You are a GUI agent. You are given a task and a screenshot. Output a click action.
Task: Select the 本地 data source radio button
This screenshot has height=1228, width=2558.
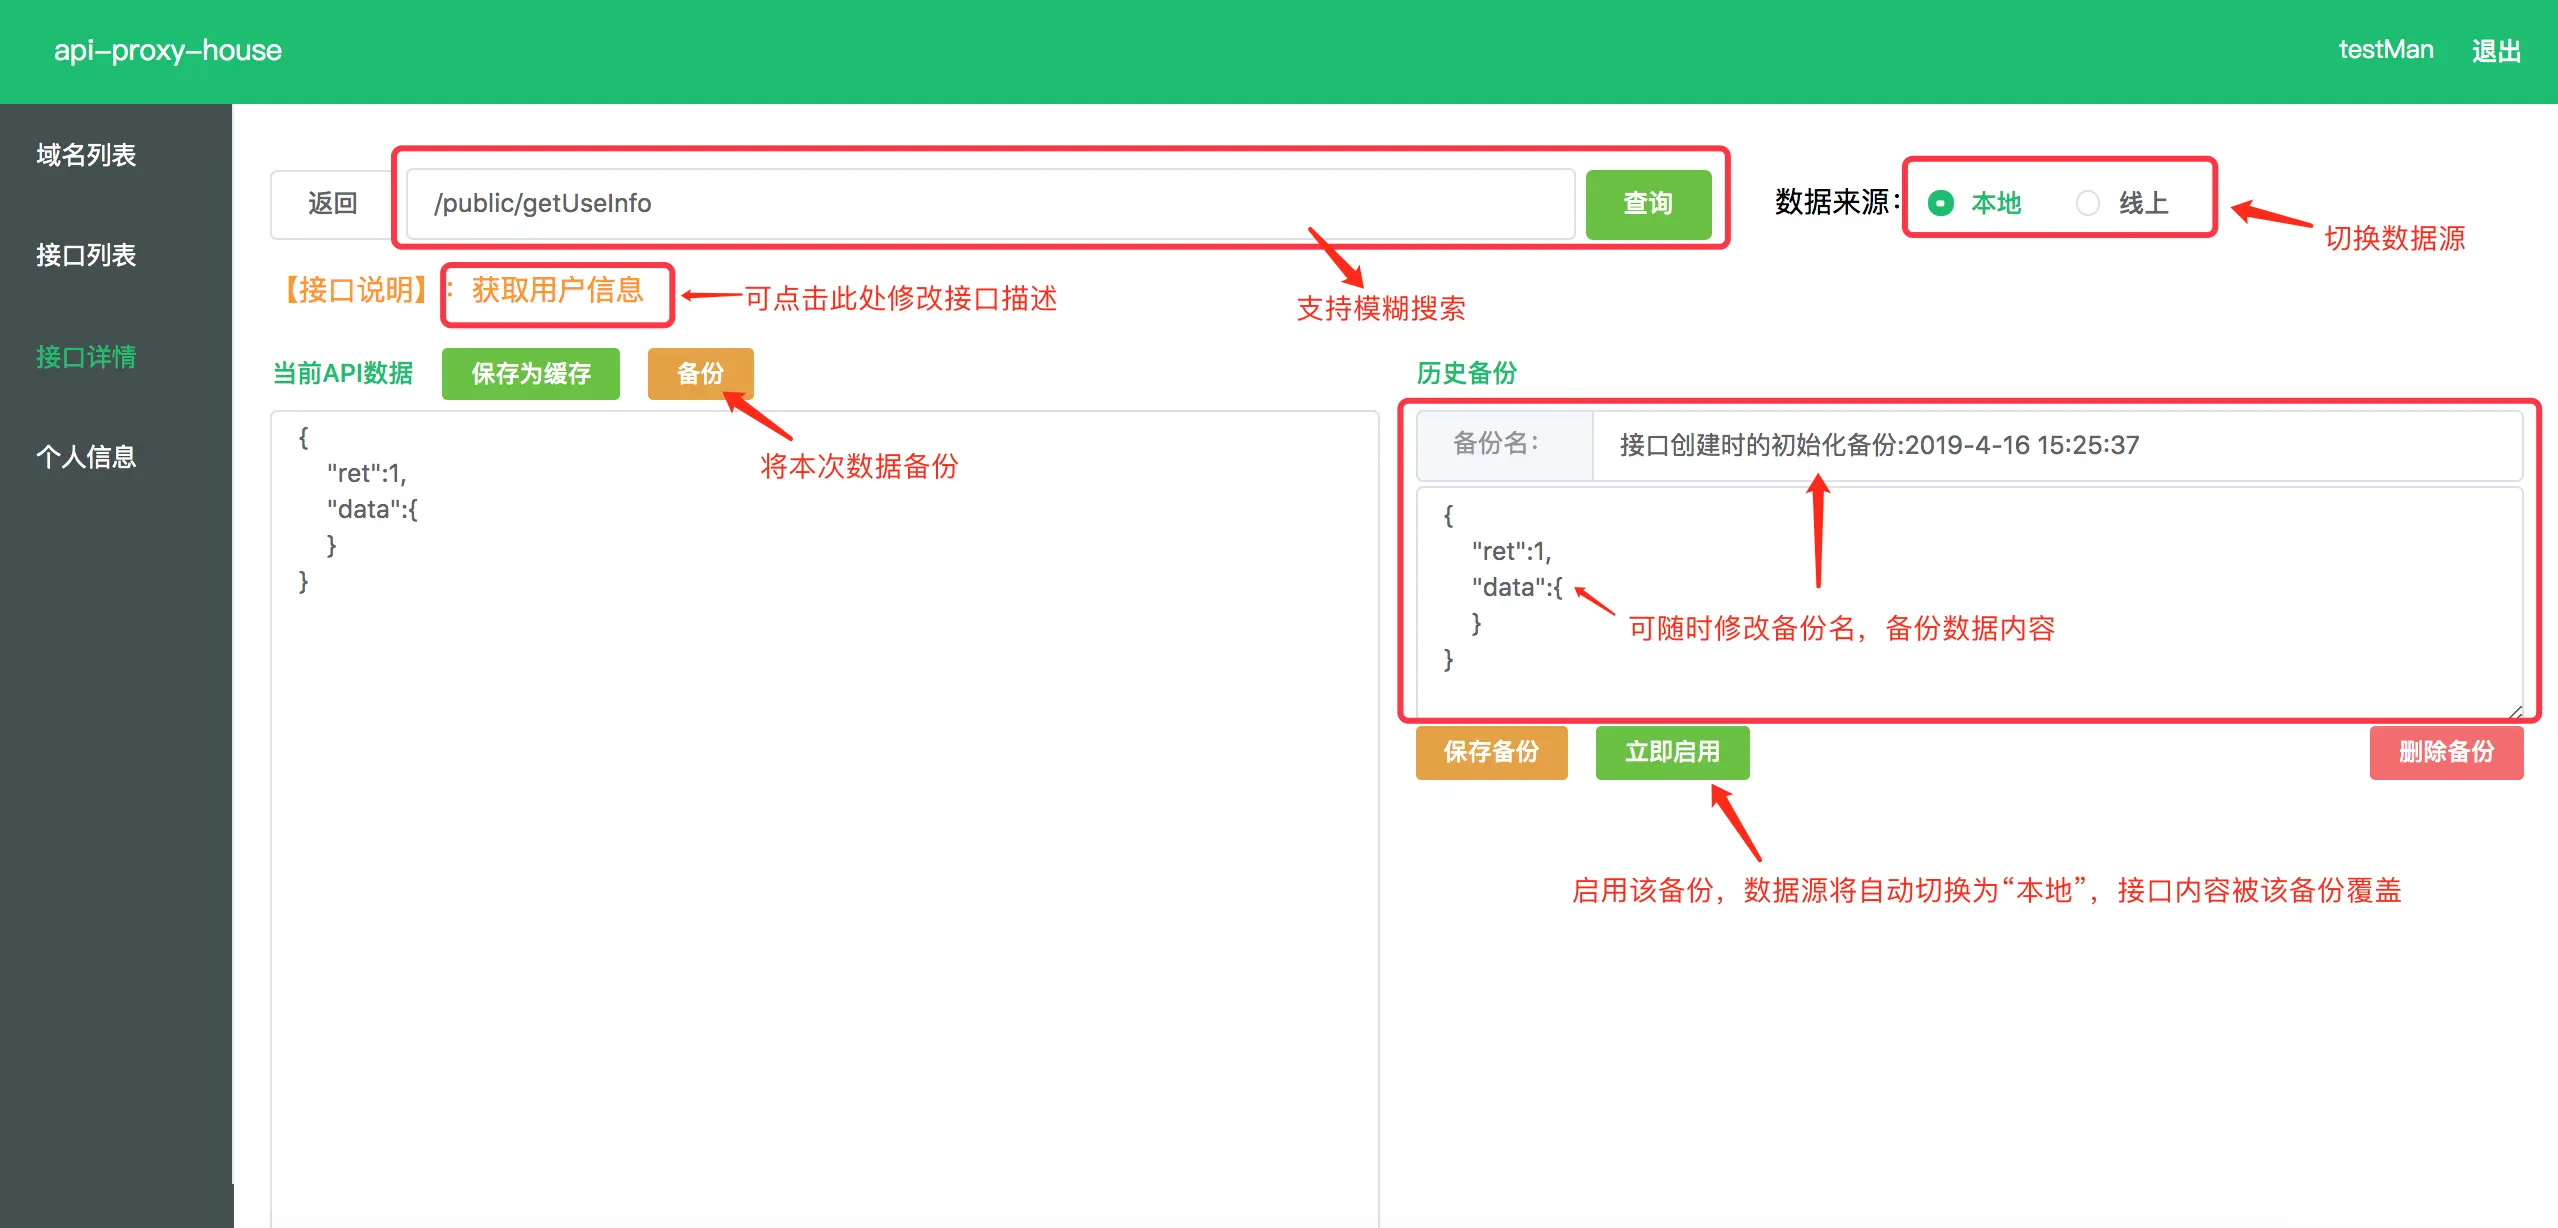coord(1940,203)
